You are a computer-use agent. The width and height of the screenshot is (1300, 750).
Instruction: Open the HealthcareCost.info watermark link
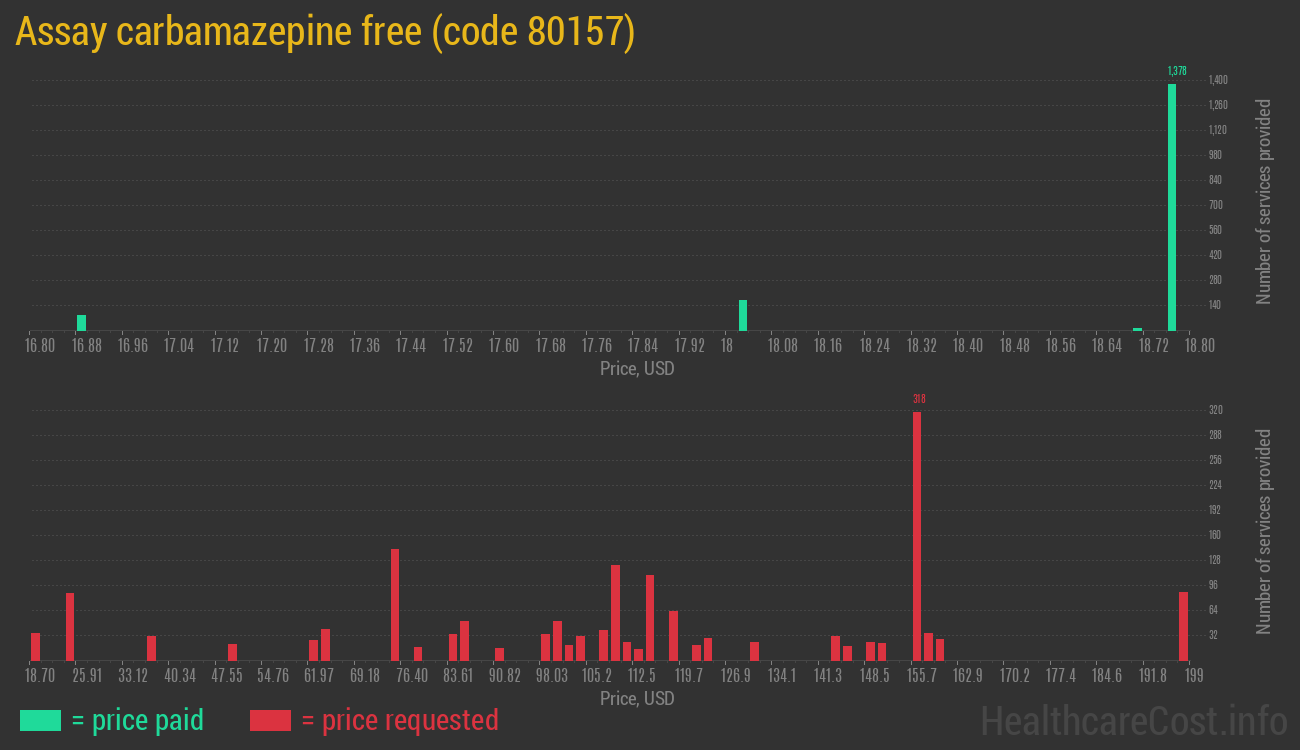pyautogui.click(x=1133, y=720)
